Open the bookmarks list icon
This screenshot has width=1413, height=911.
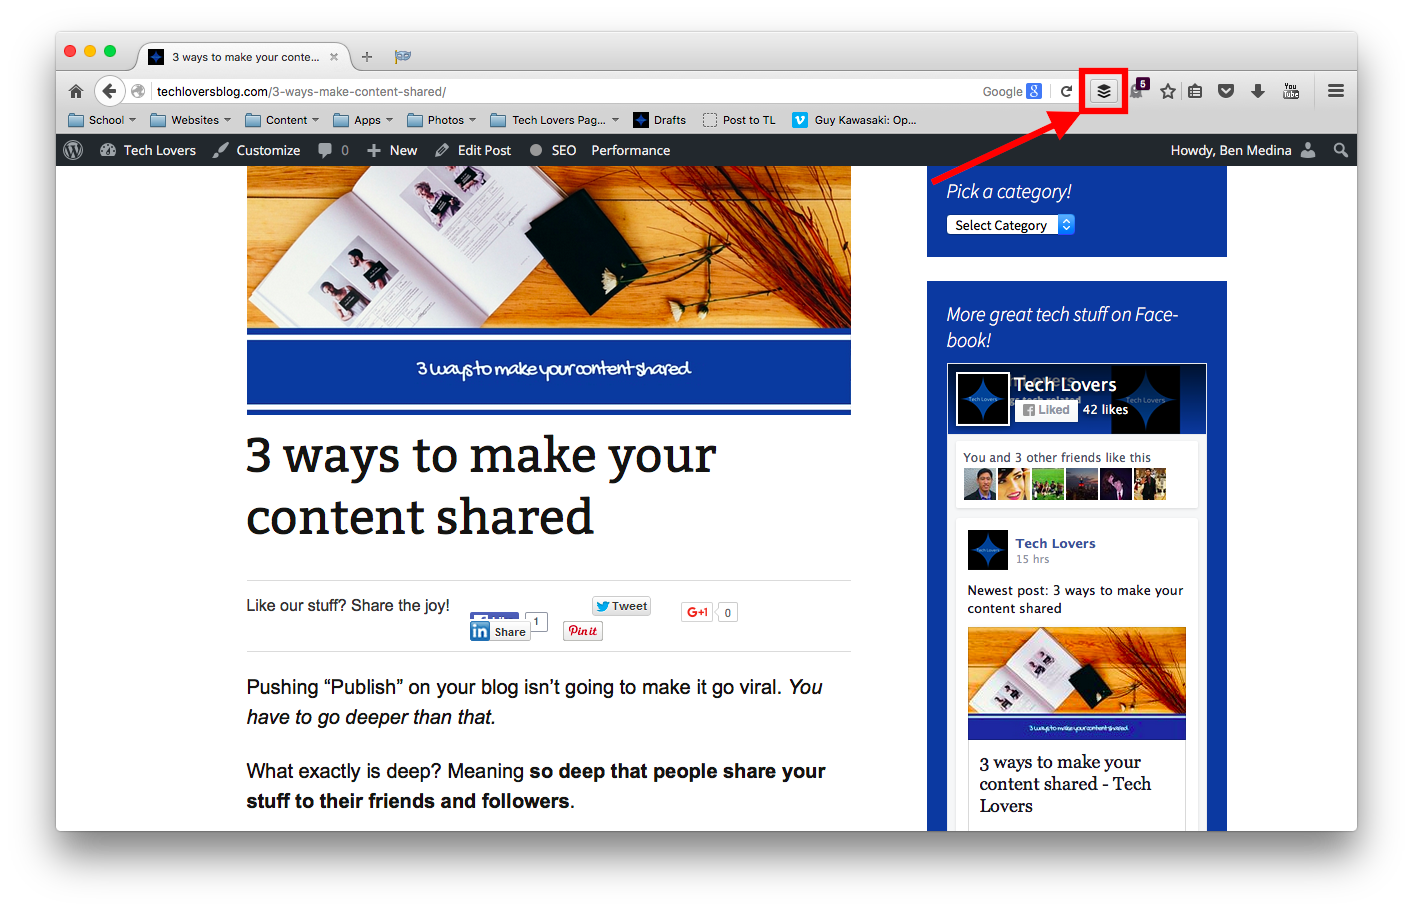(1195, 91)
